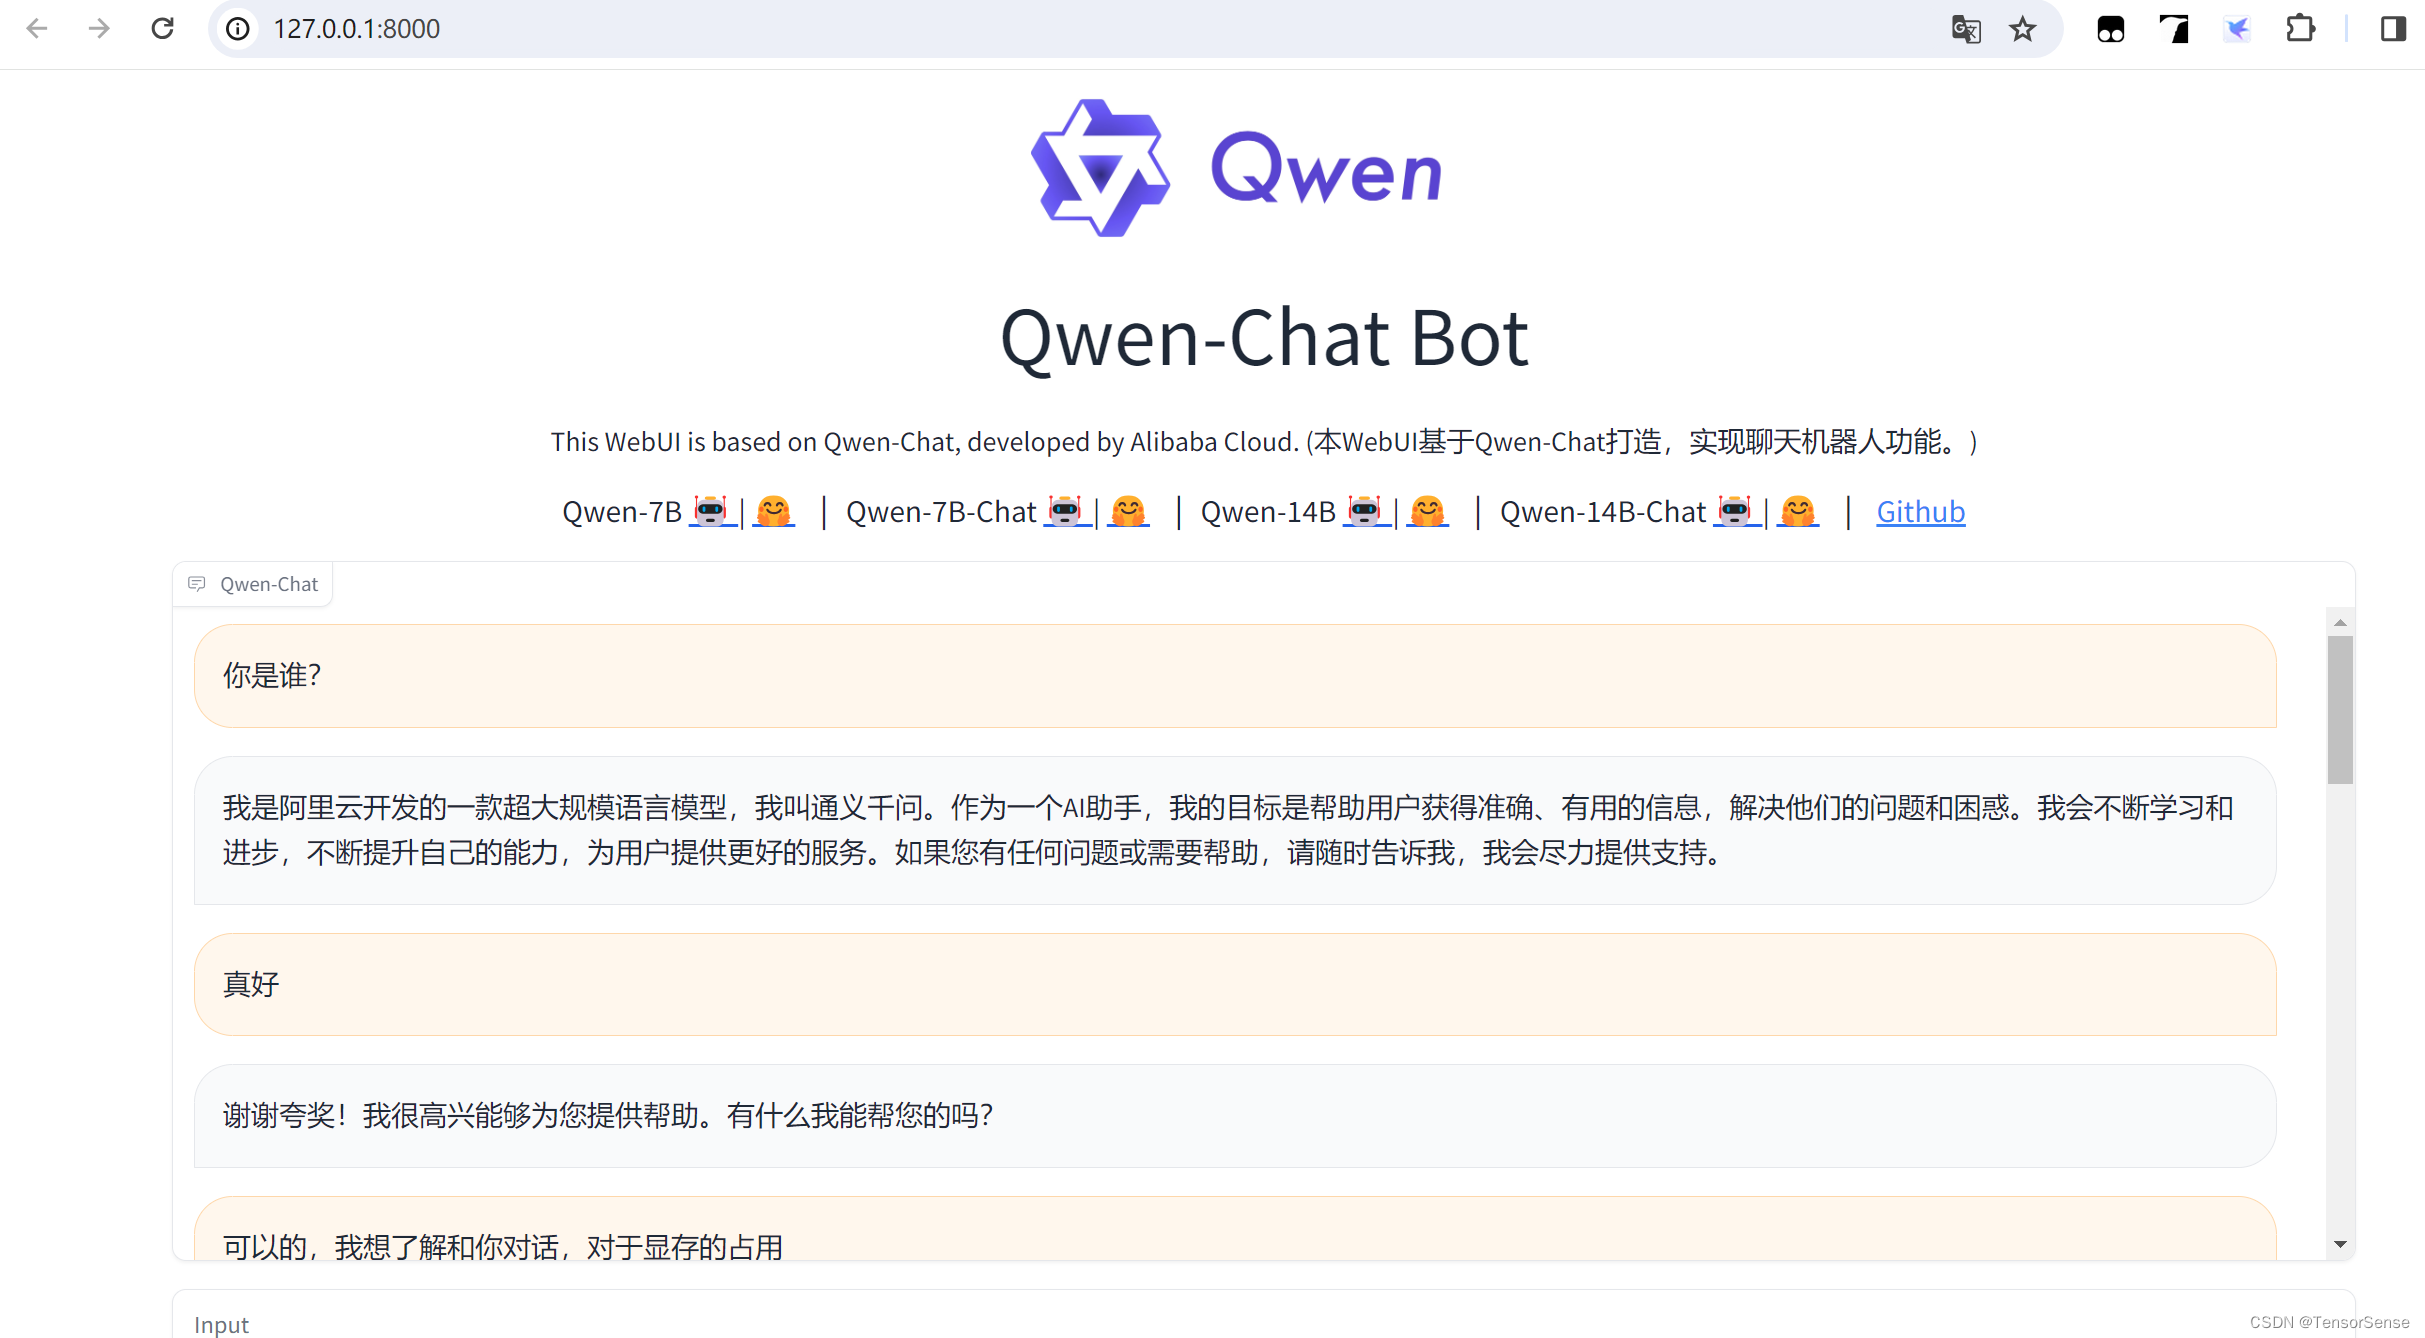Click the browser forward arrow

click(99, 28)
